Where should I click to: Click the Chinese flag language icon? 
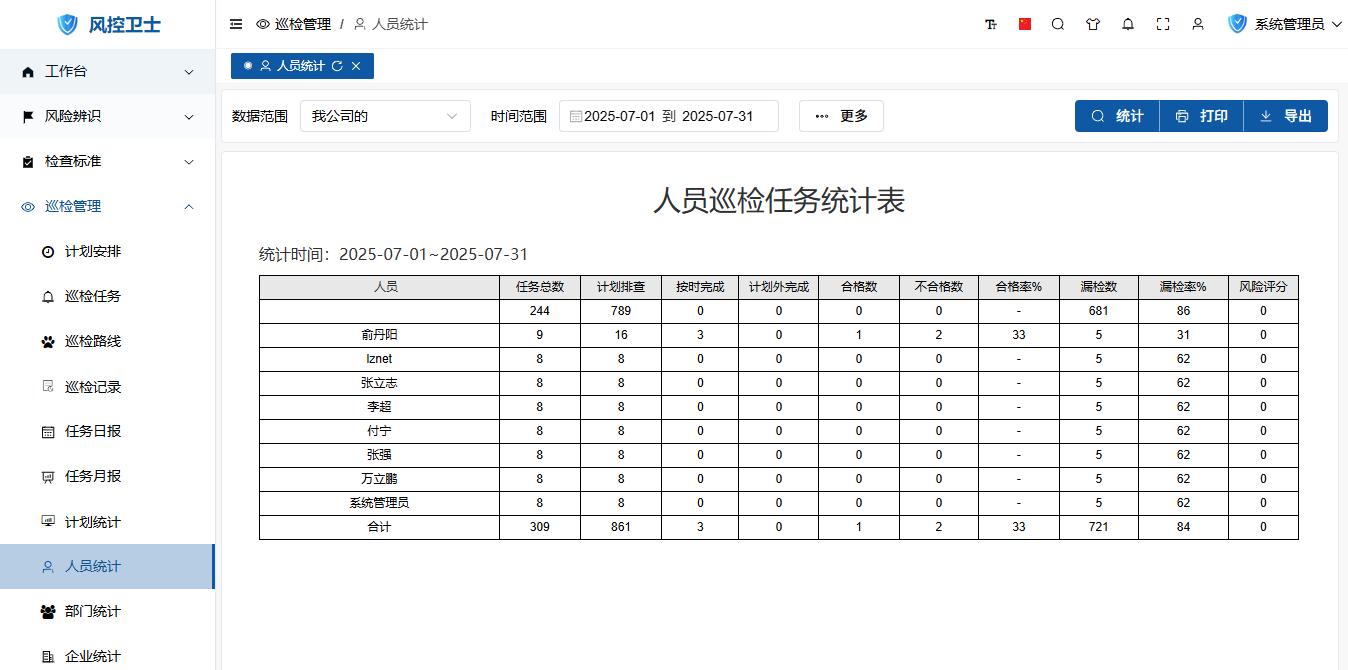pos(1025,24)
